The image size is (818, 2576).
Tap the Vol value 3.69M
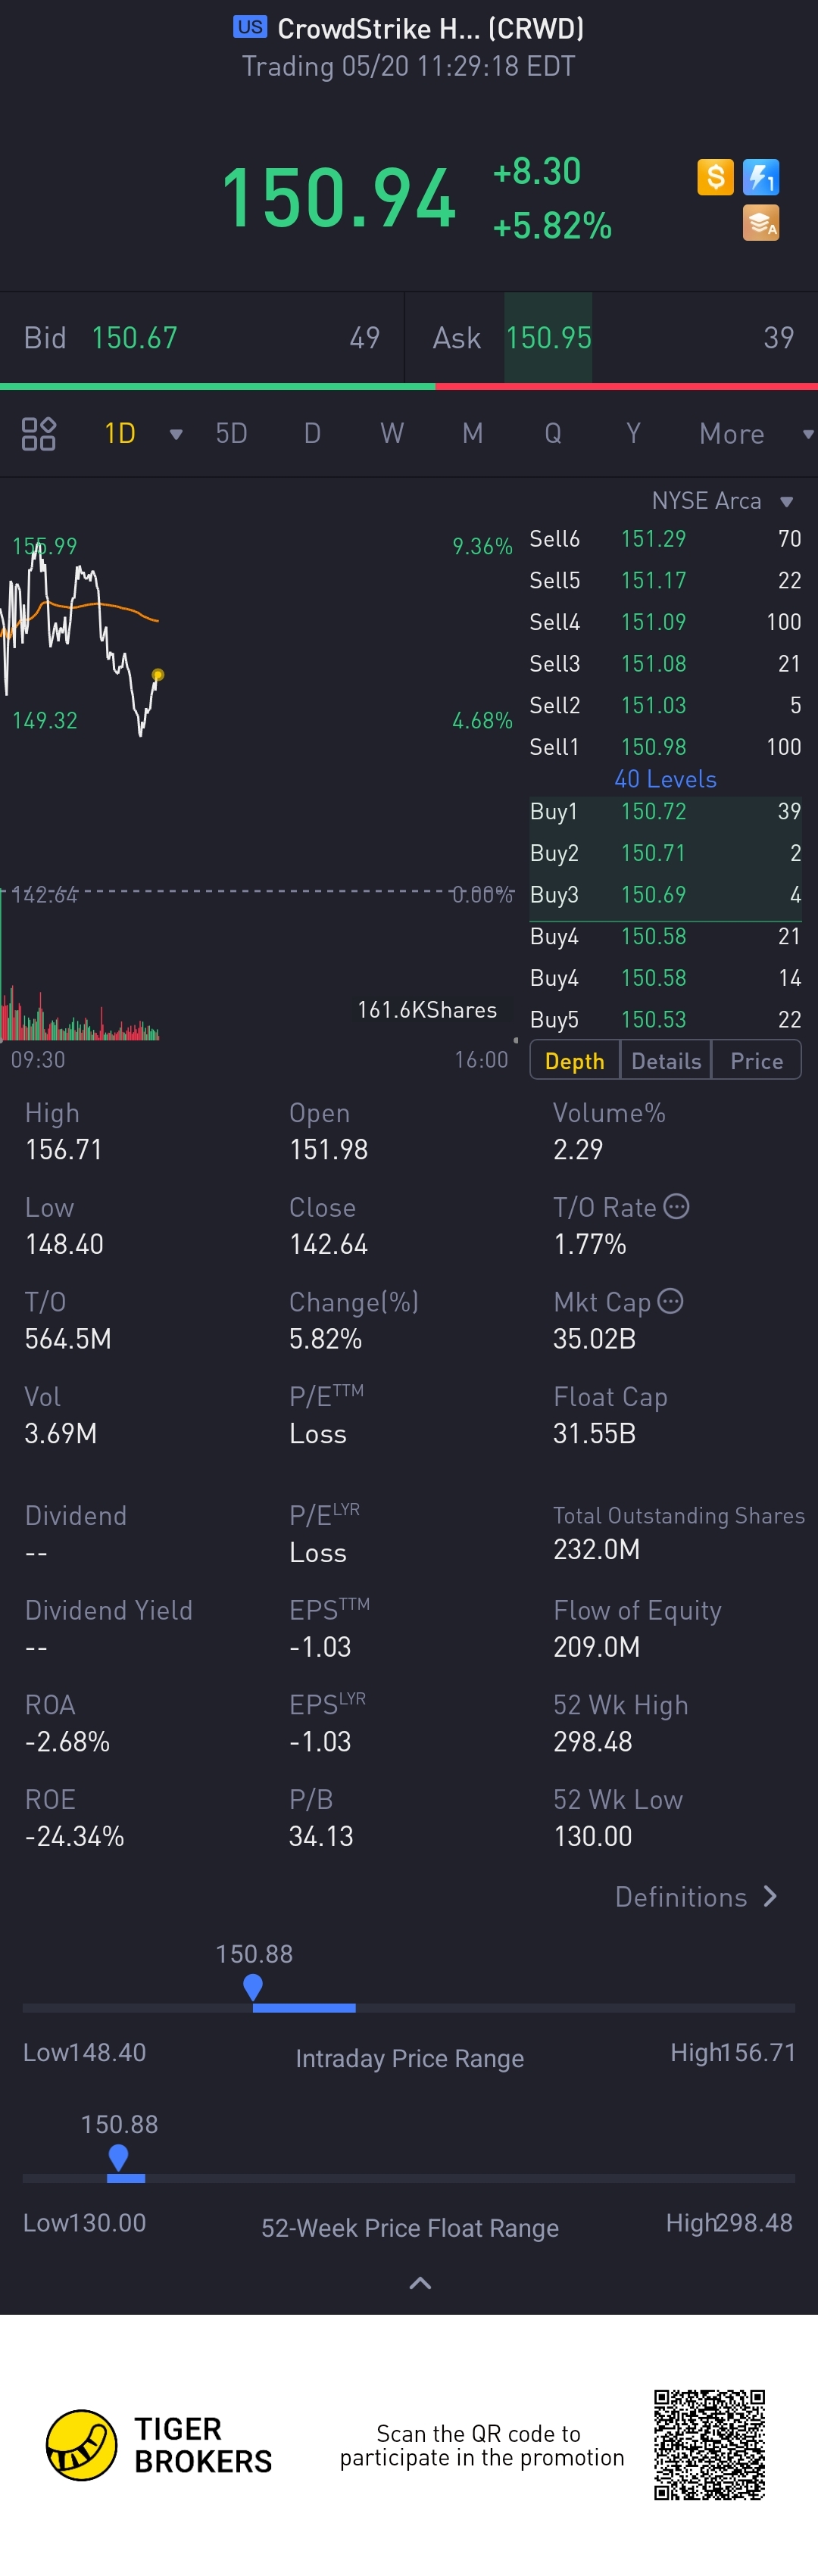pos(61,1434)
